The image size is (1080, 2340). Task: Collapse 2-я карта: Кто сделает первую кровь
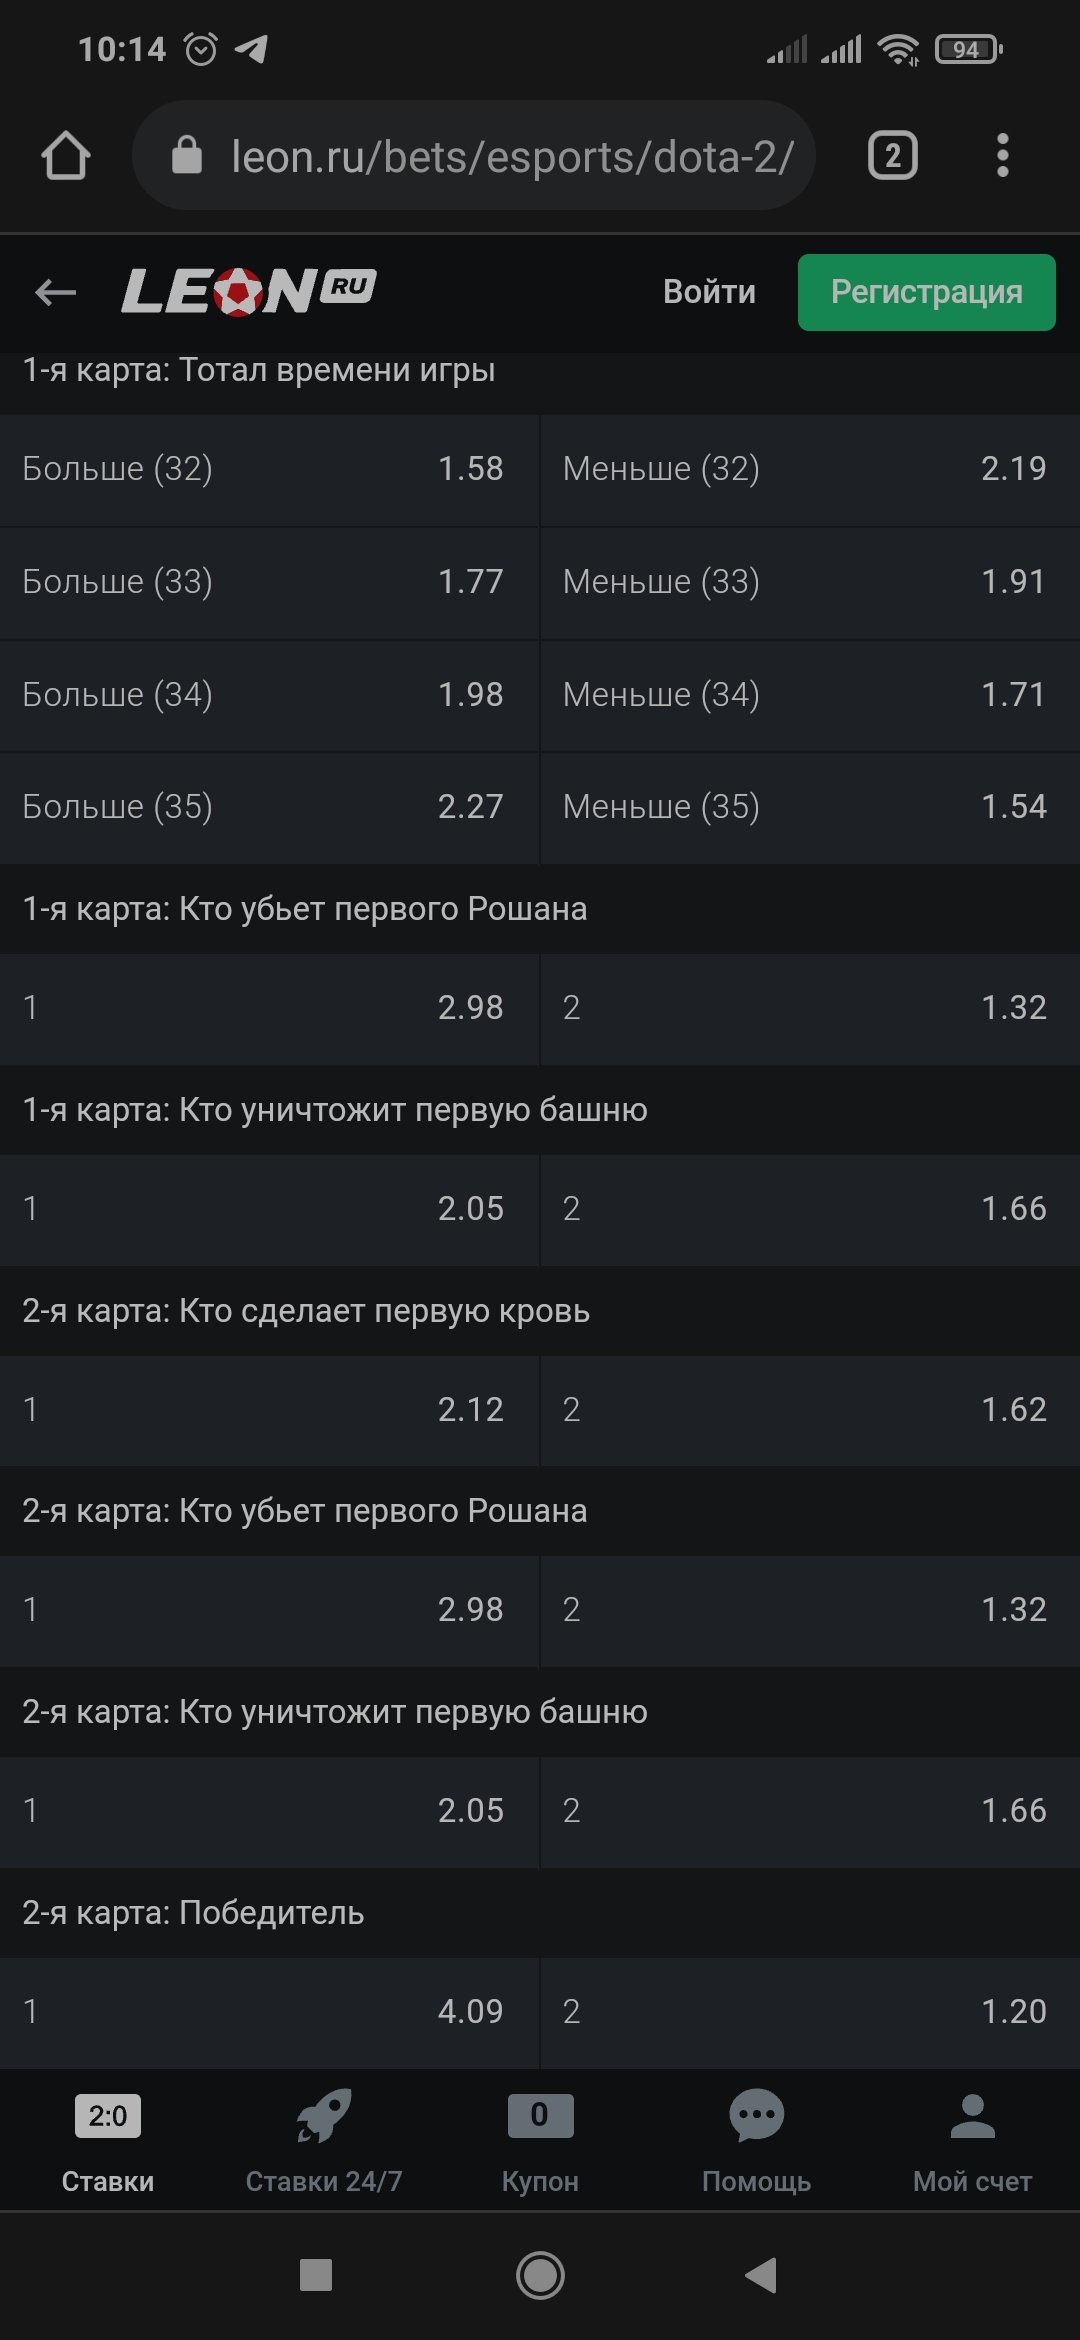(x=540, y=1311)
